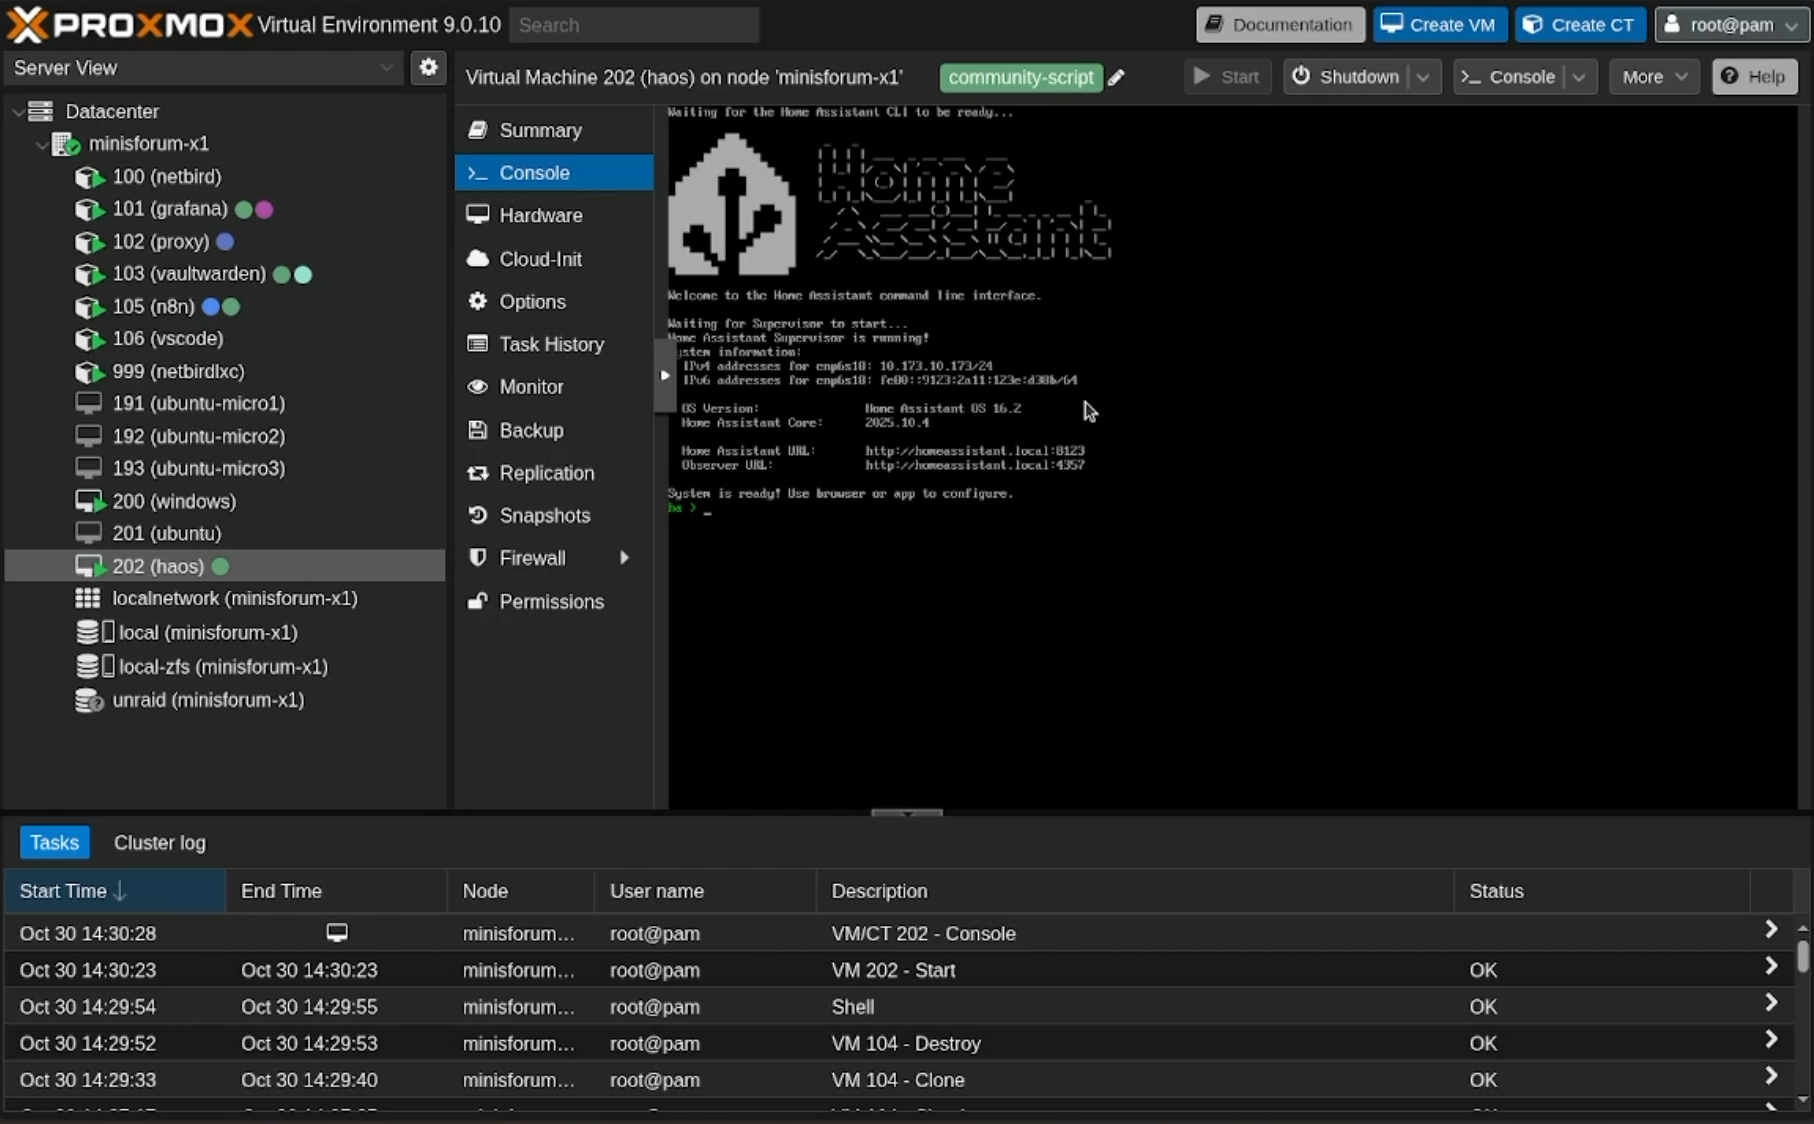Start the VM using the Start button

click(1226, 76)
